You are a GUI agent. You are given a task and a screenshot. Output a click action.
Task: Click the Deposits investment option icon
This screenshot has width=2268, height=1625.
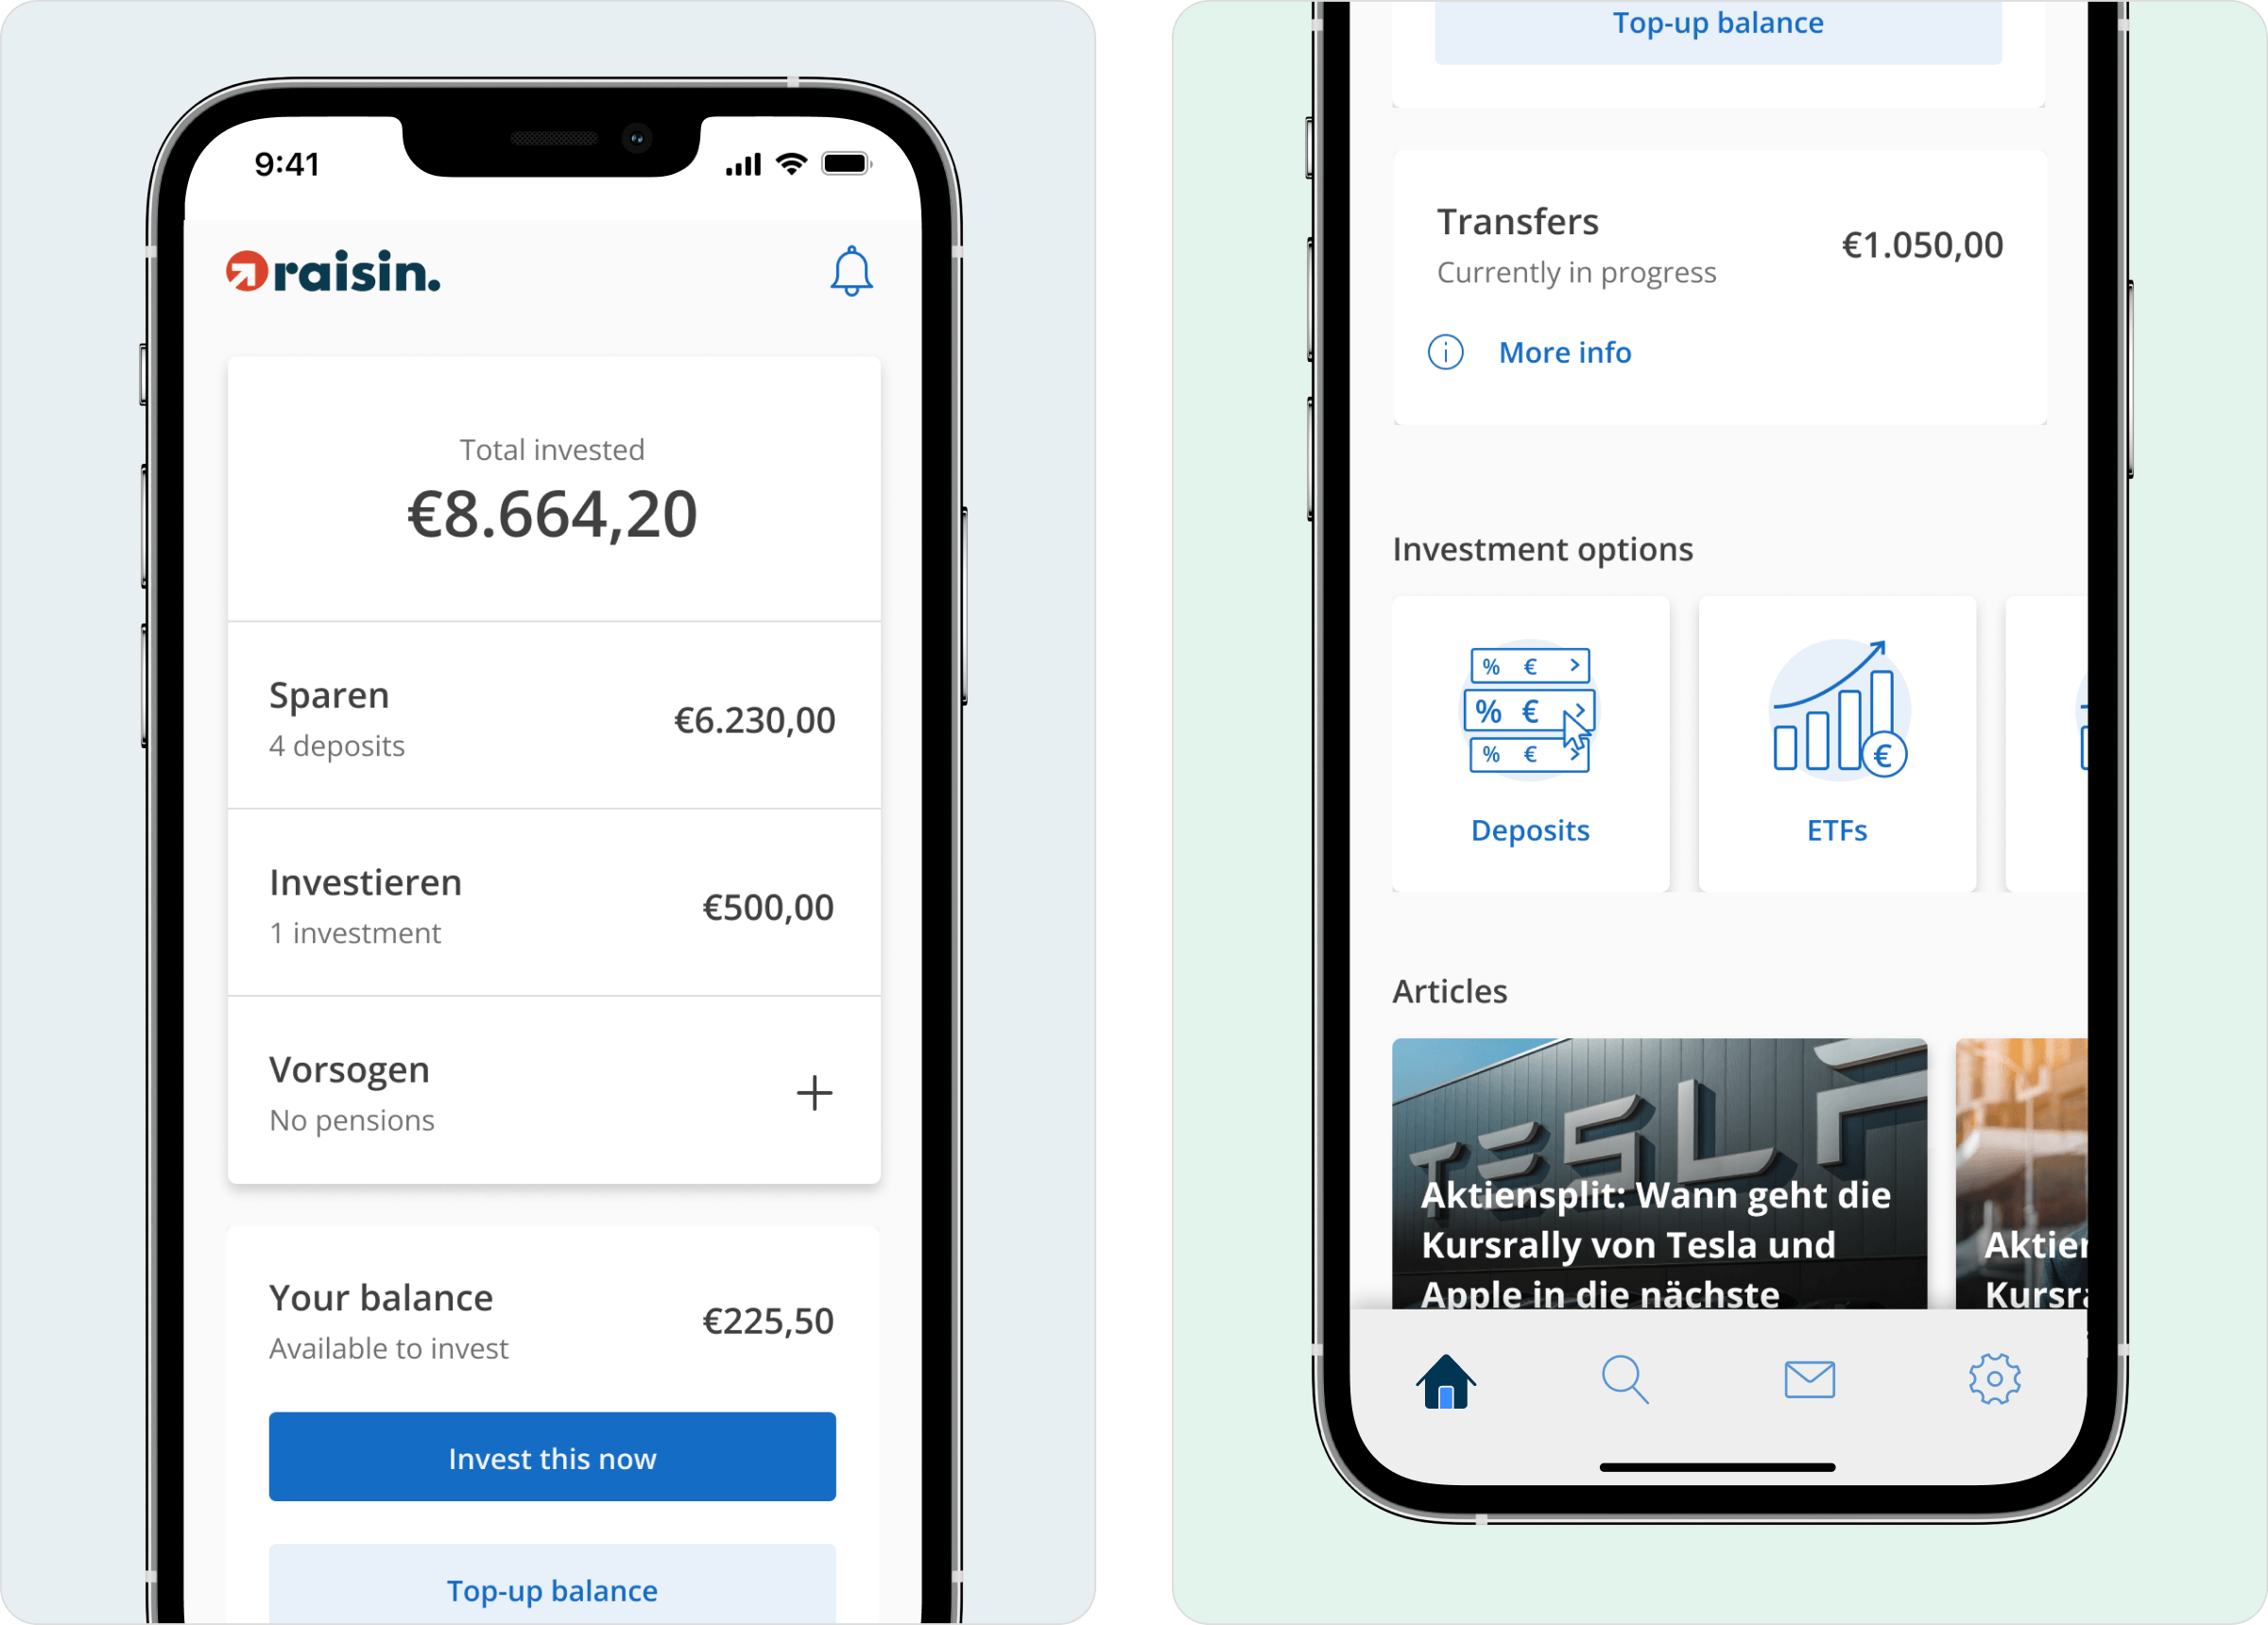[x=1526, y=712]
